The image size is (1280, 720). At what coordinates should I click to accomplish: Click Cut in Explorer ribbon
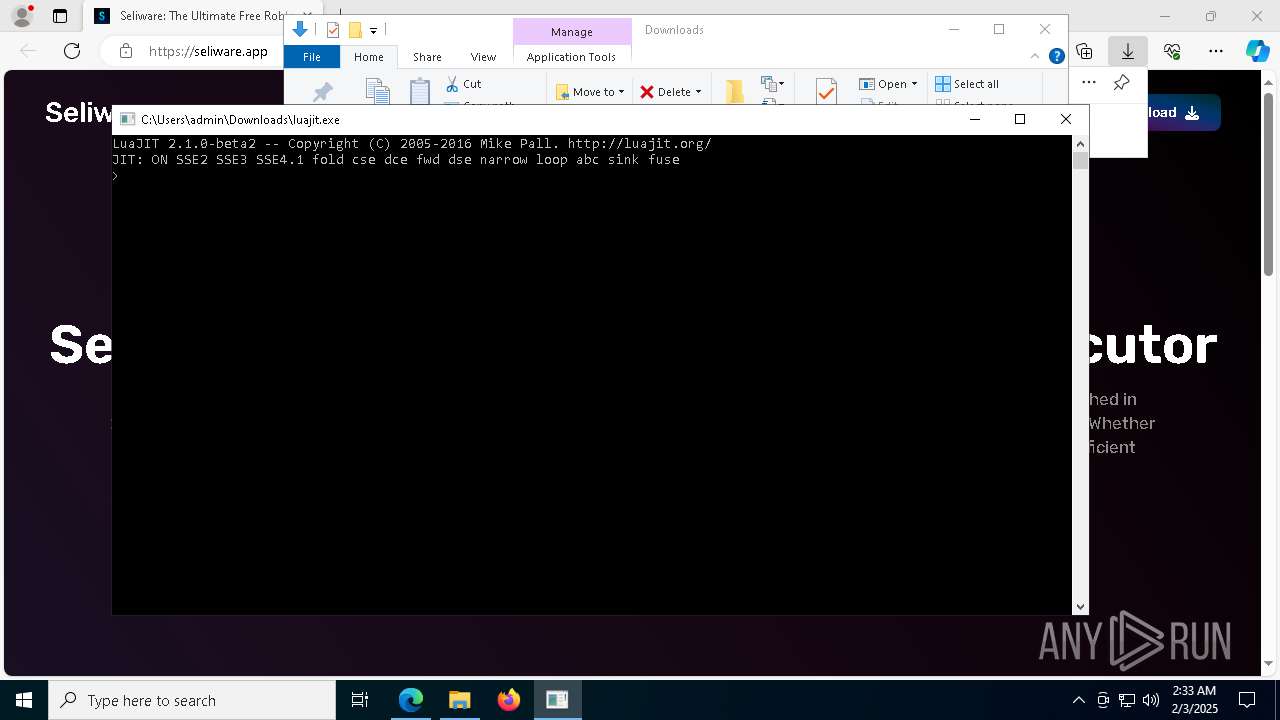pyautogui.click(x=464, y=84)
